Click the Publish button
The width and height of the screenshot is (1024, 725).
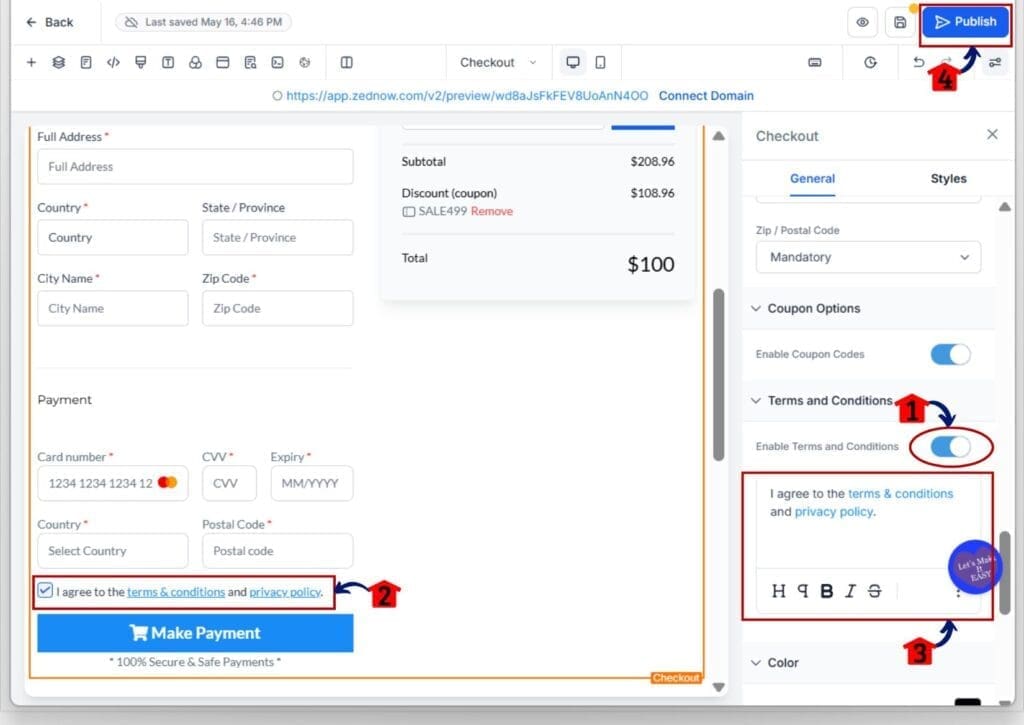[965, 22]
